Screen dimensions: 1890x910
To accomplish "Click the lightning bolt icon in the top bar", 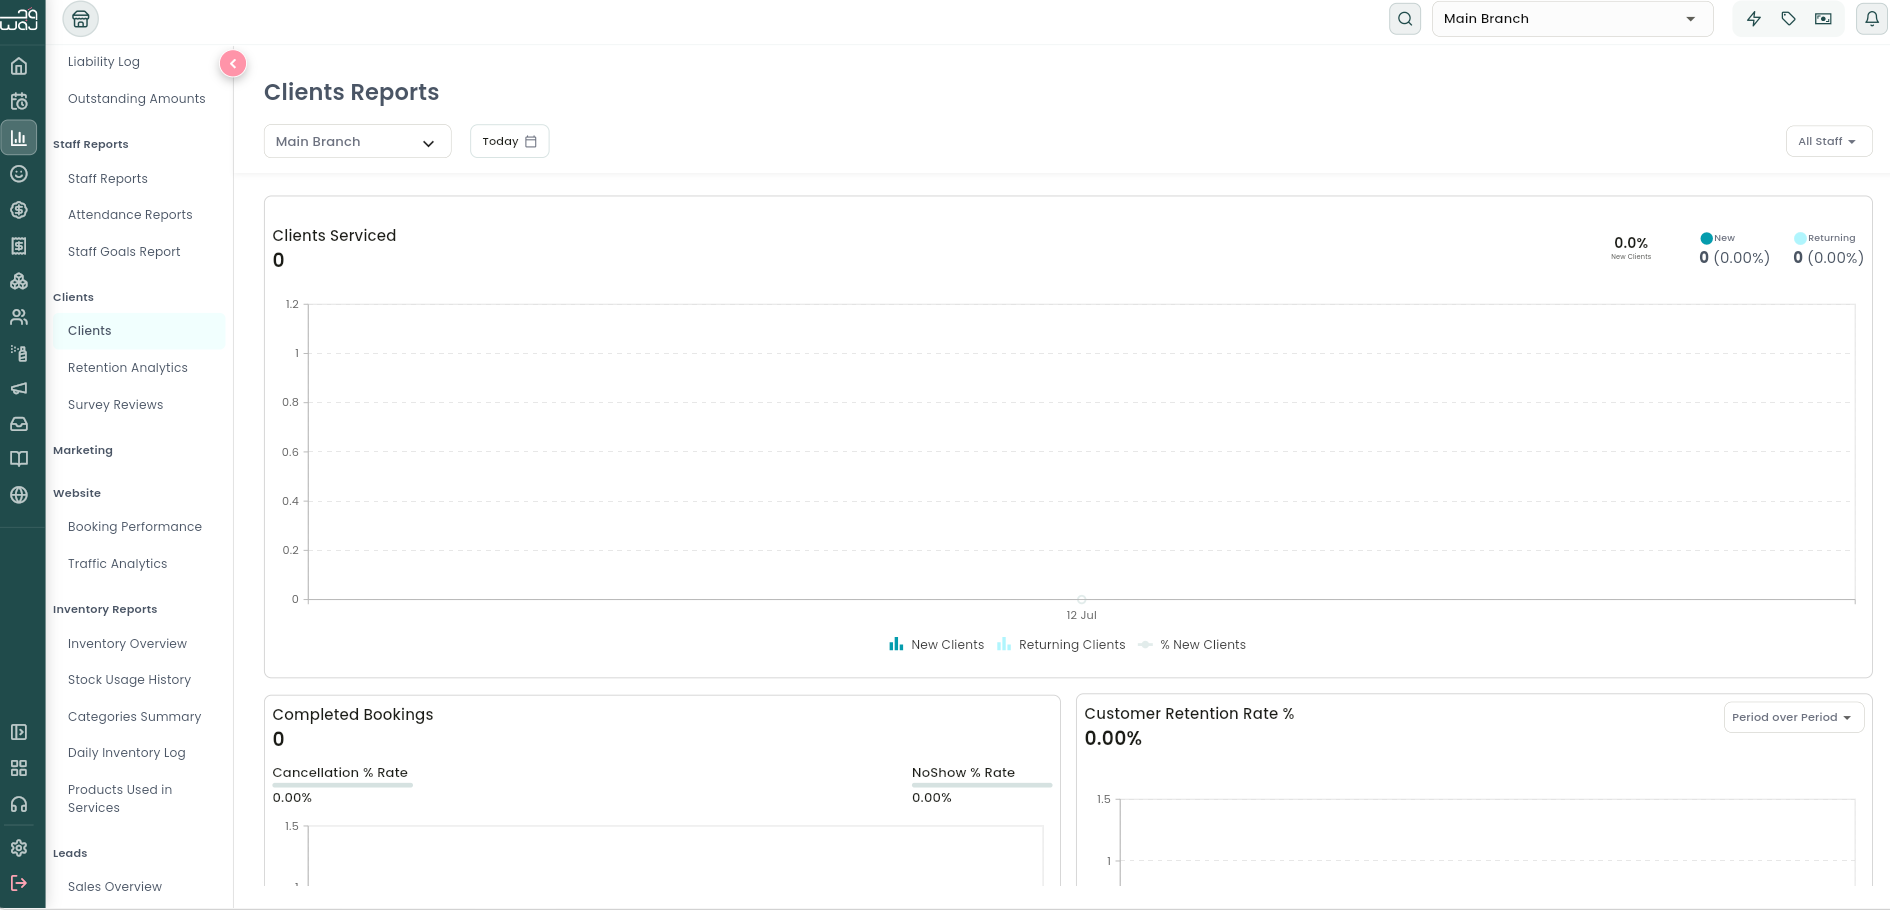I will point(1754,19).
